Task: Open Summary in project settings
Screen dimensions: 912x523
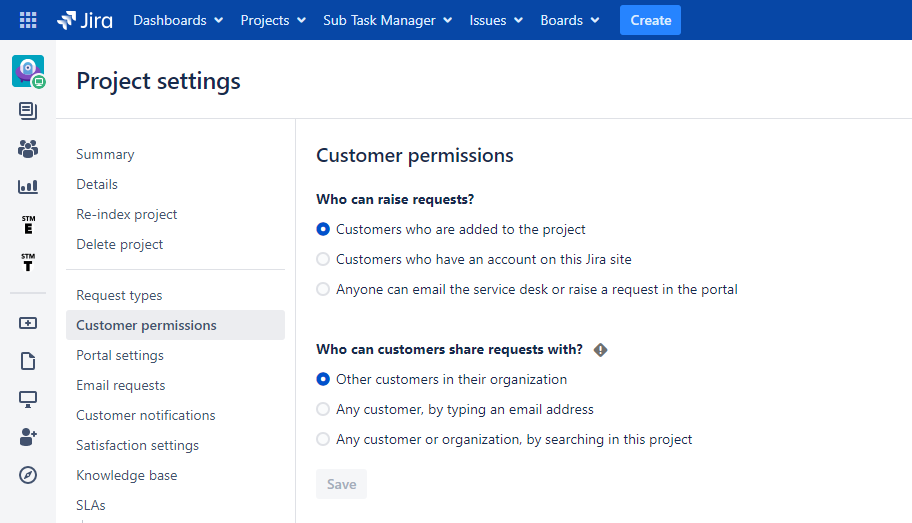Action: coord(105,154)
